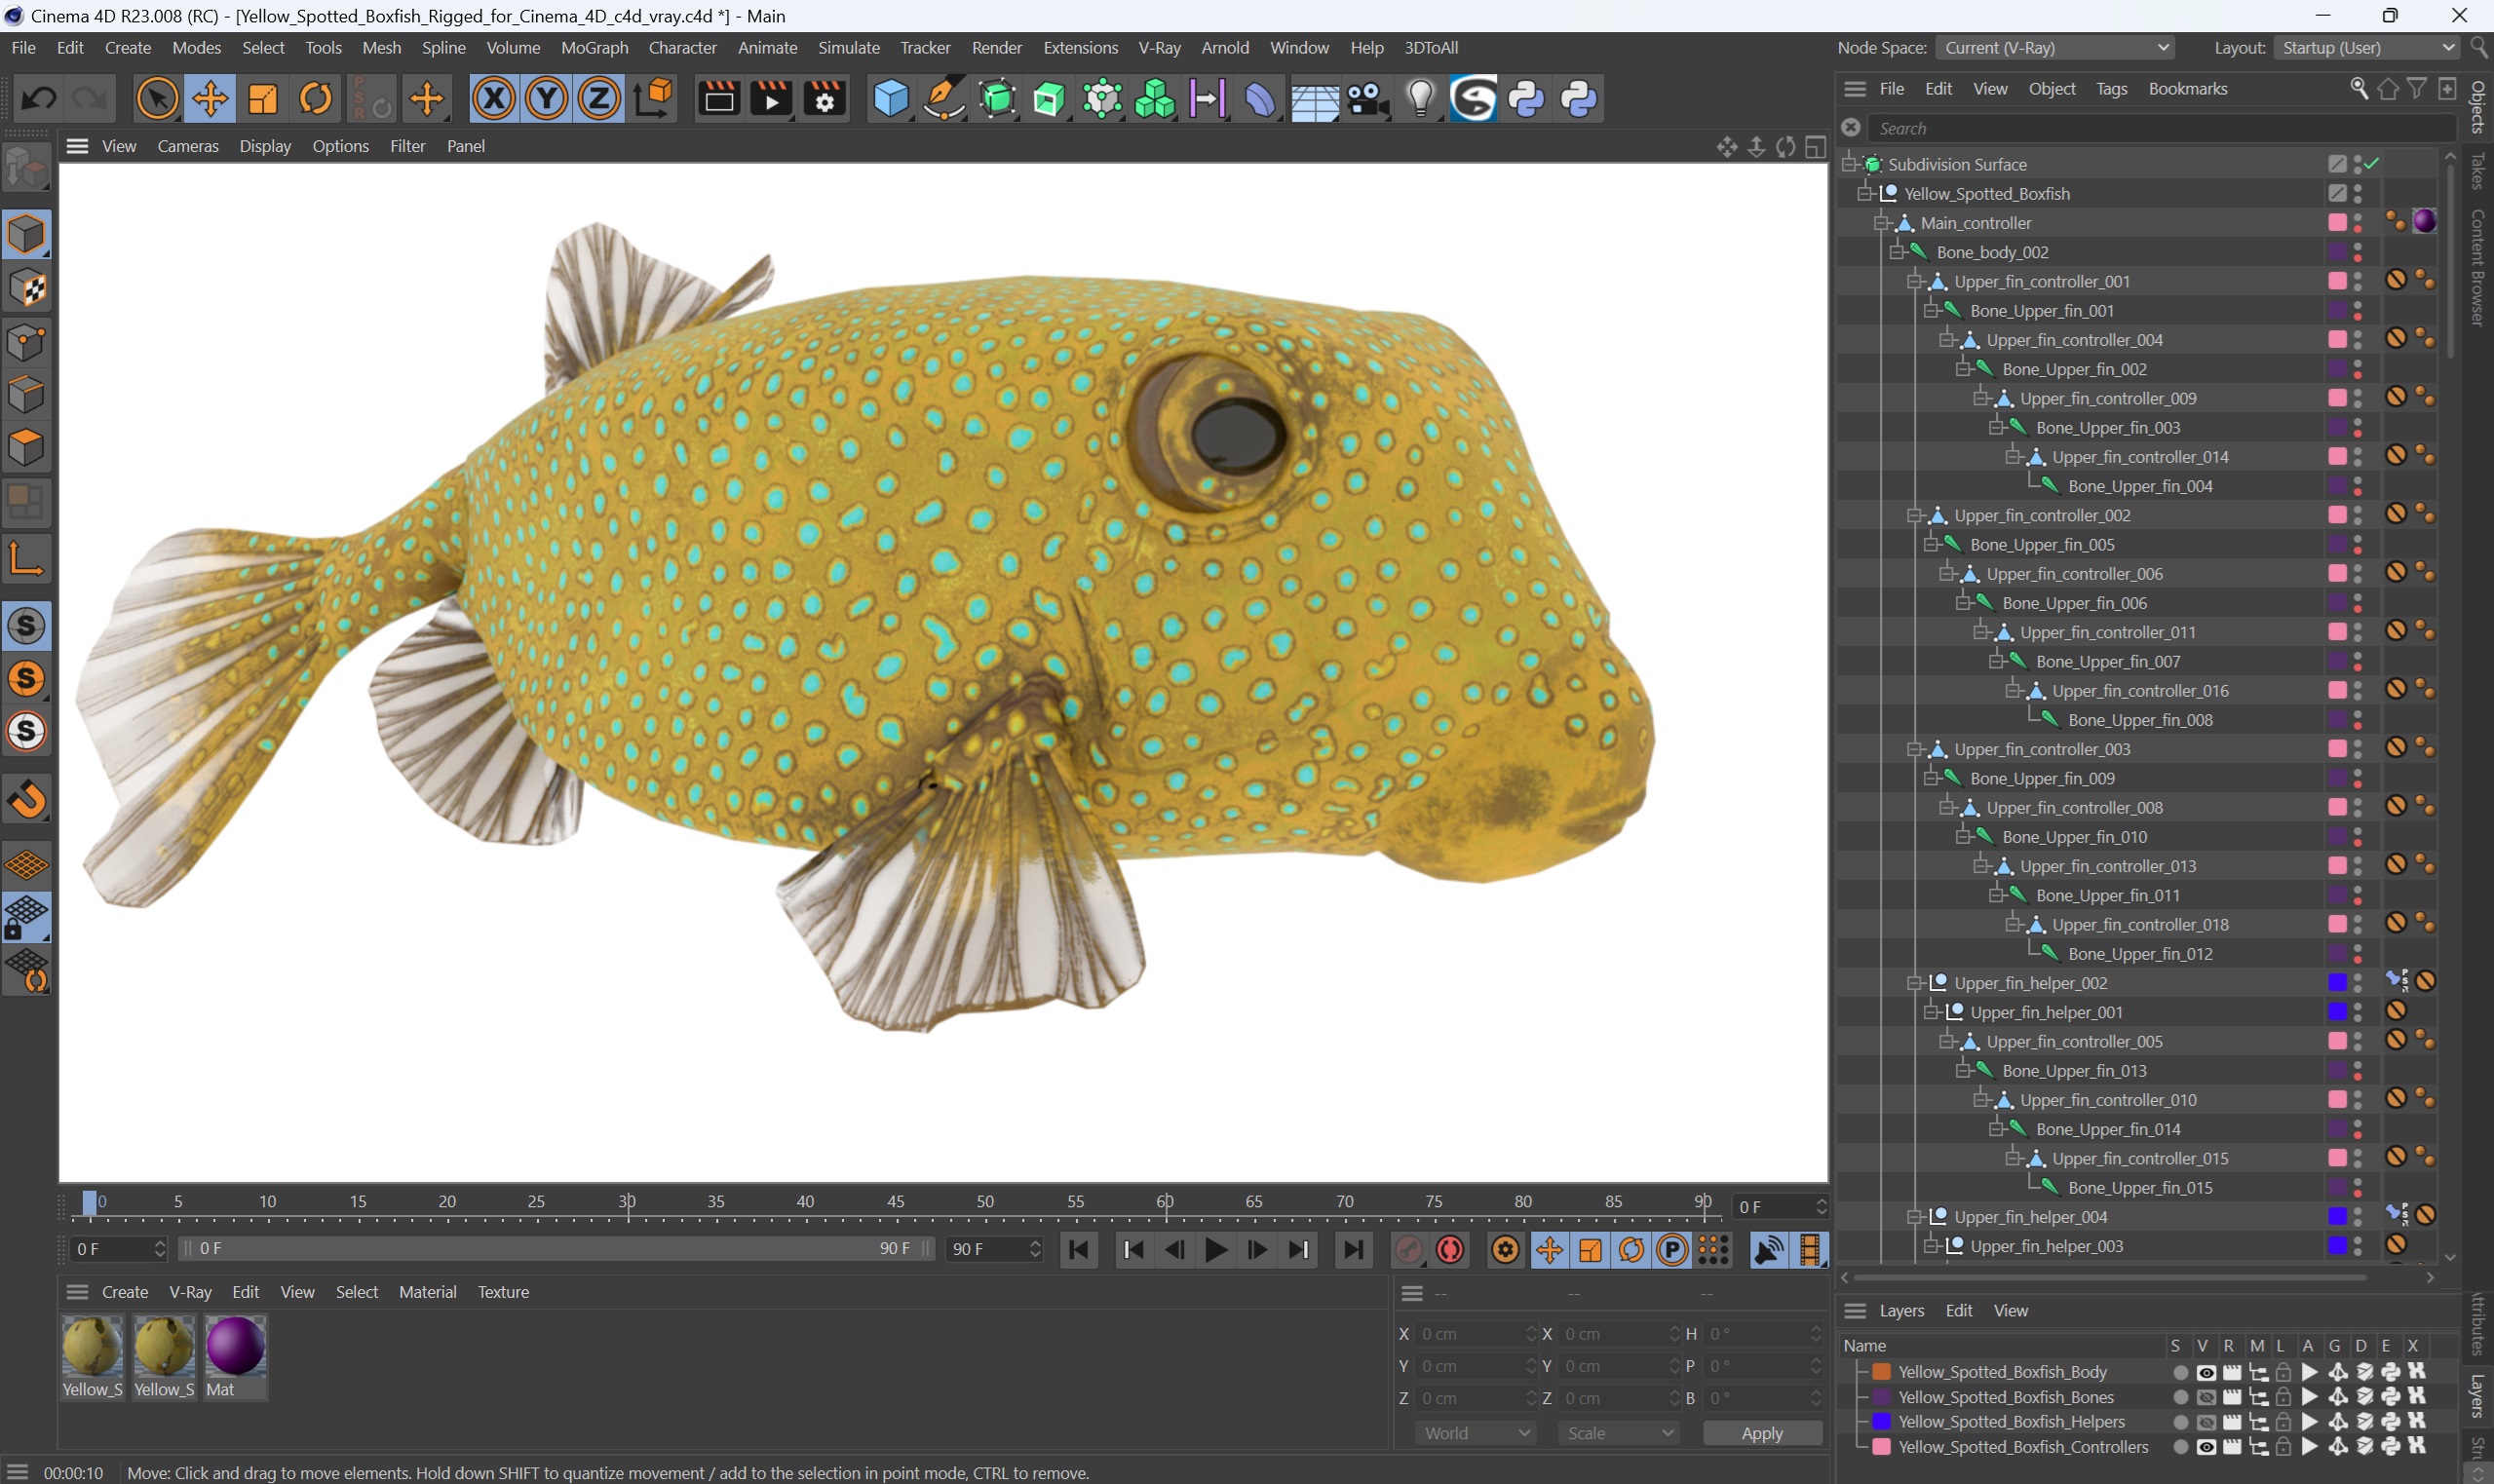Enable Axis mode L icon

click(27, 559)
